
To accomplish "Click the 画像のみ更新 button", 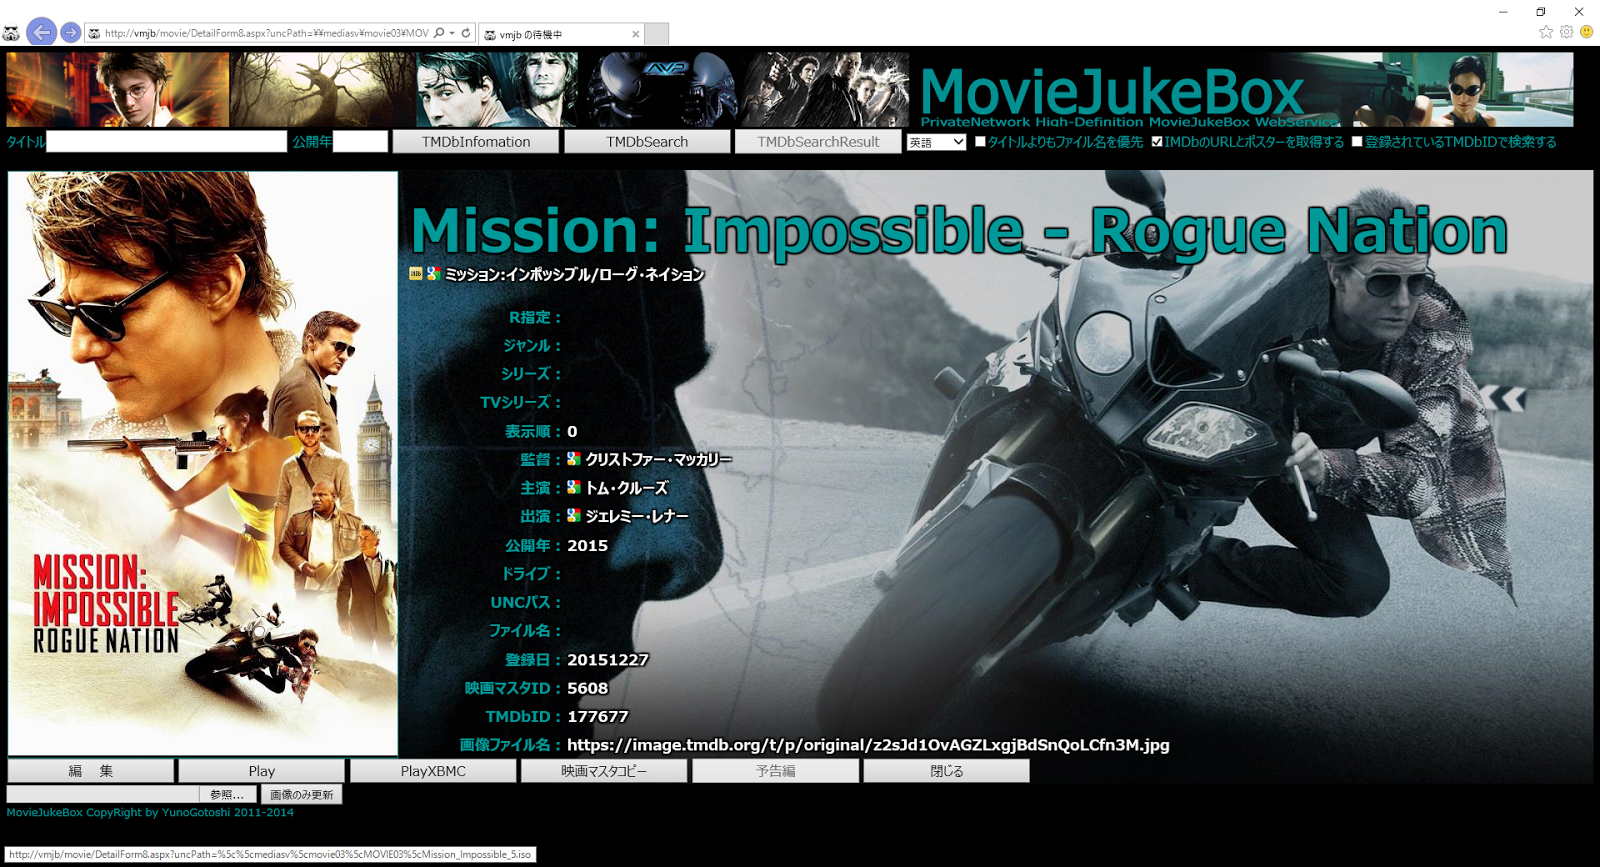I will coord(301,794).
